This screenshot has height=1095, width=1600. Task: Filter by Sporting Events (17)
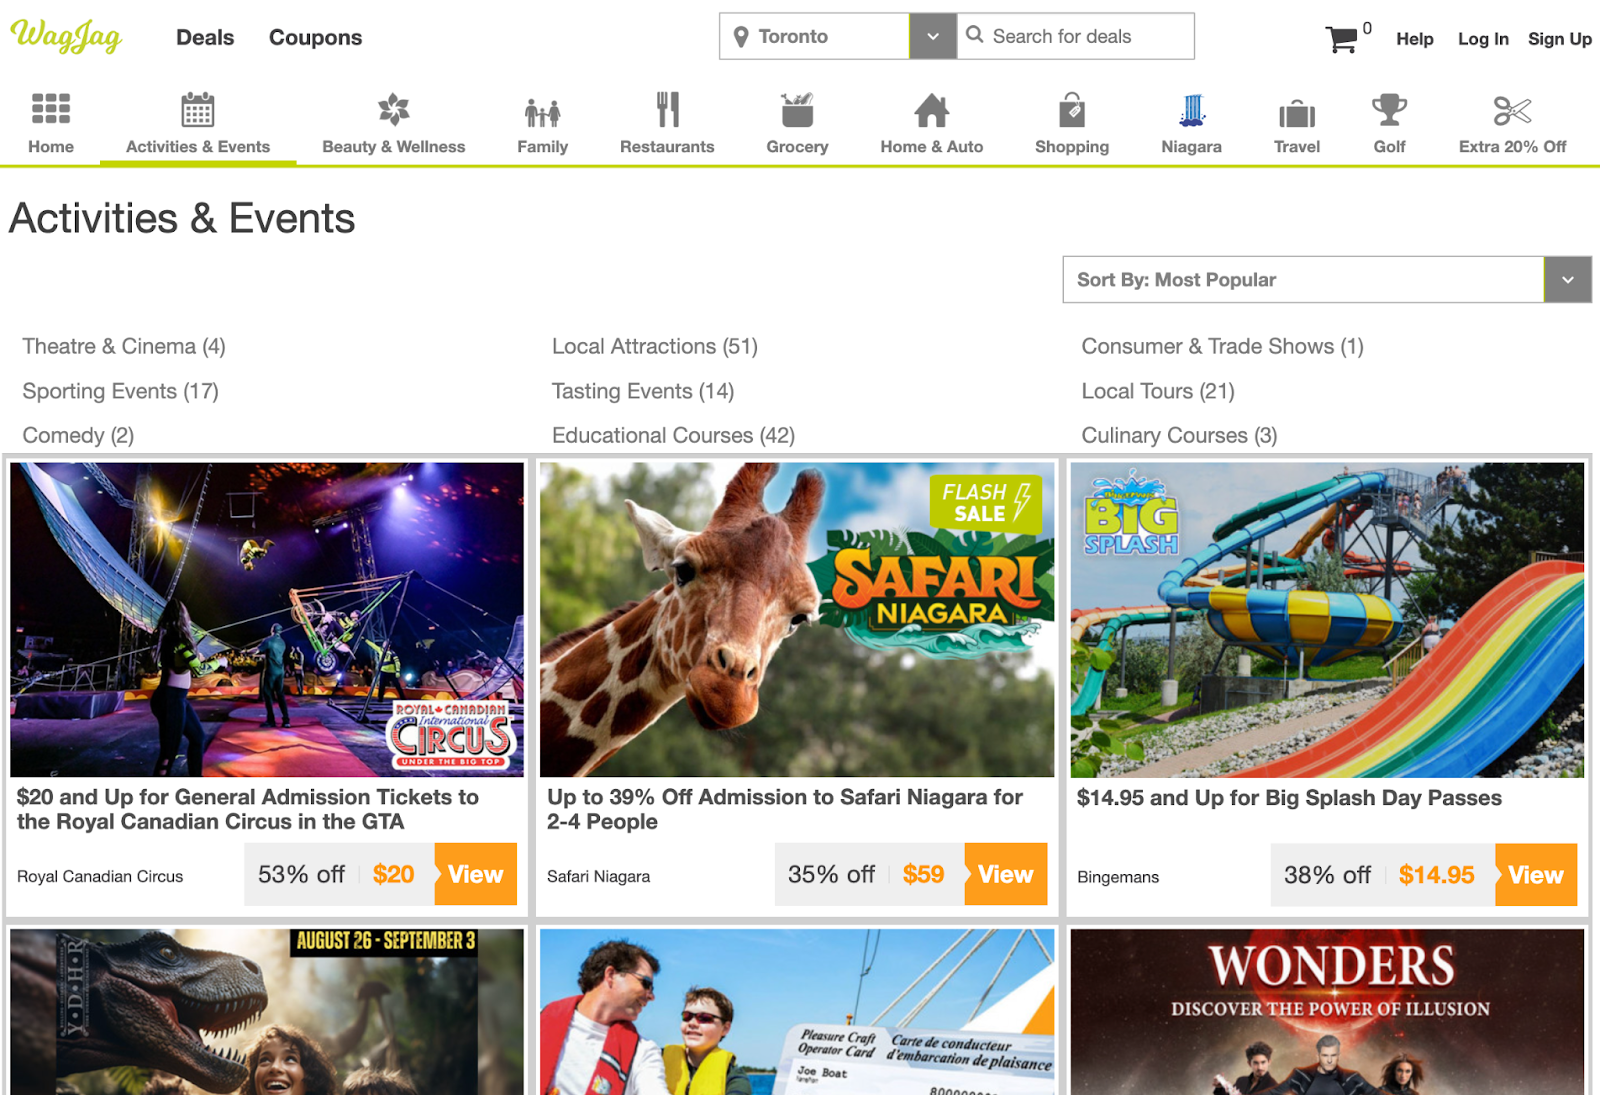120,391
